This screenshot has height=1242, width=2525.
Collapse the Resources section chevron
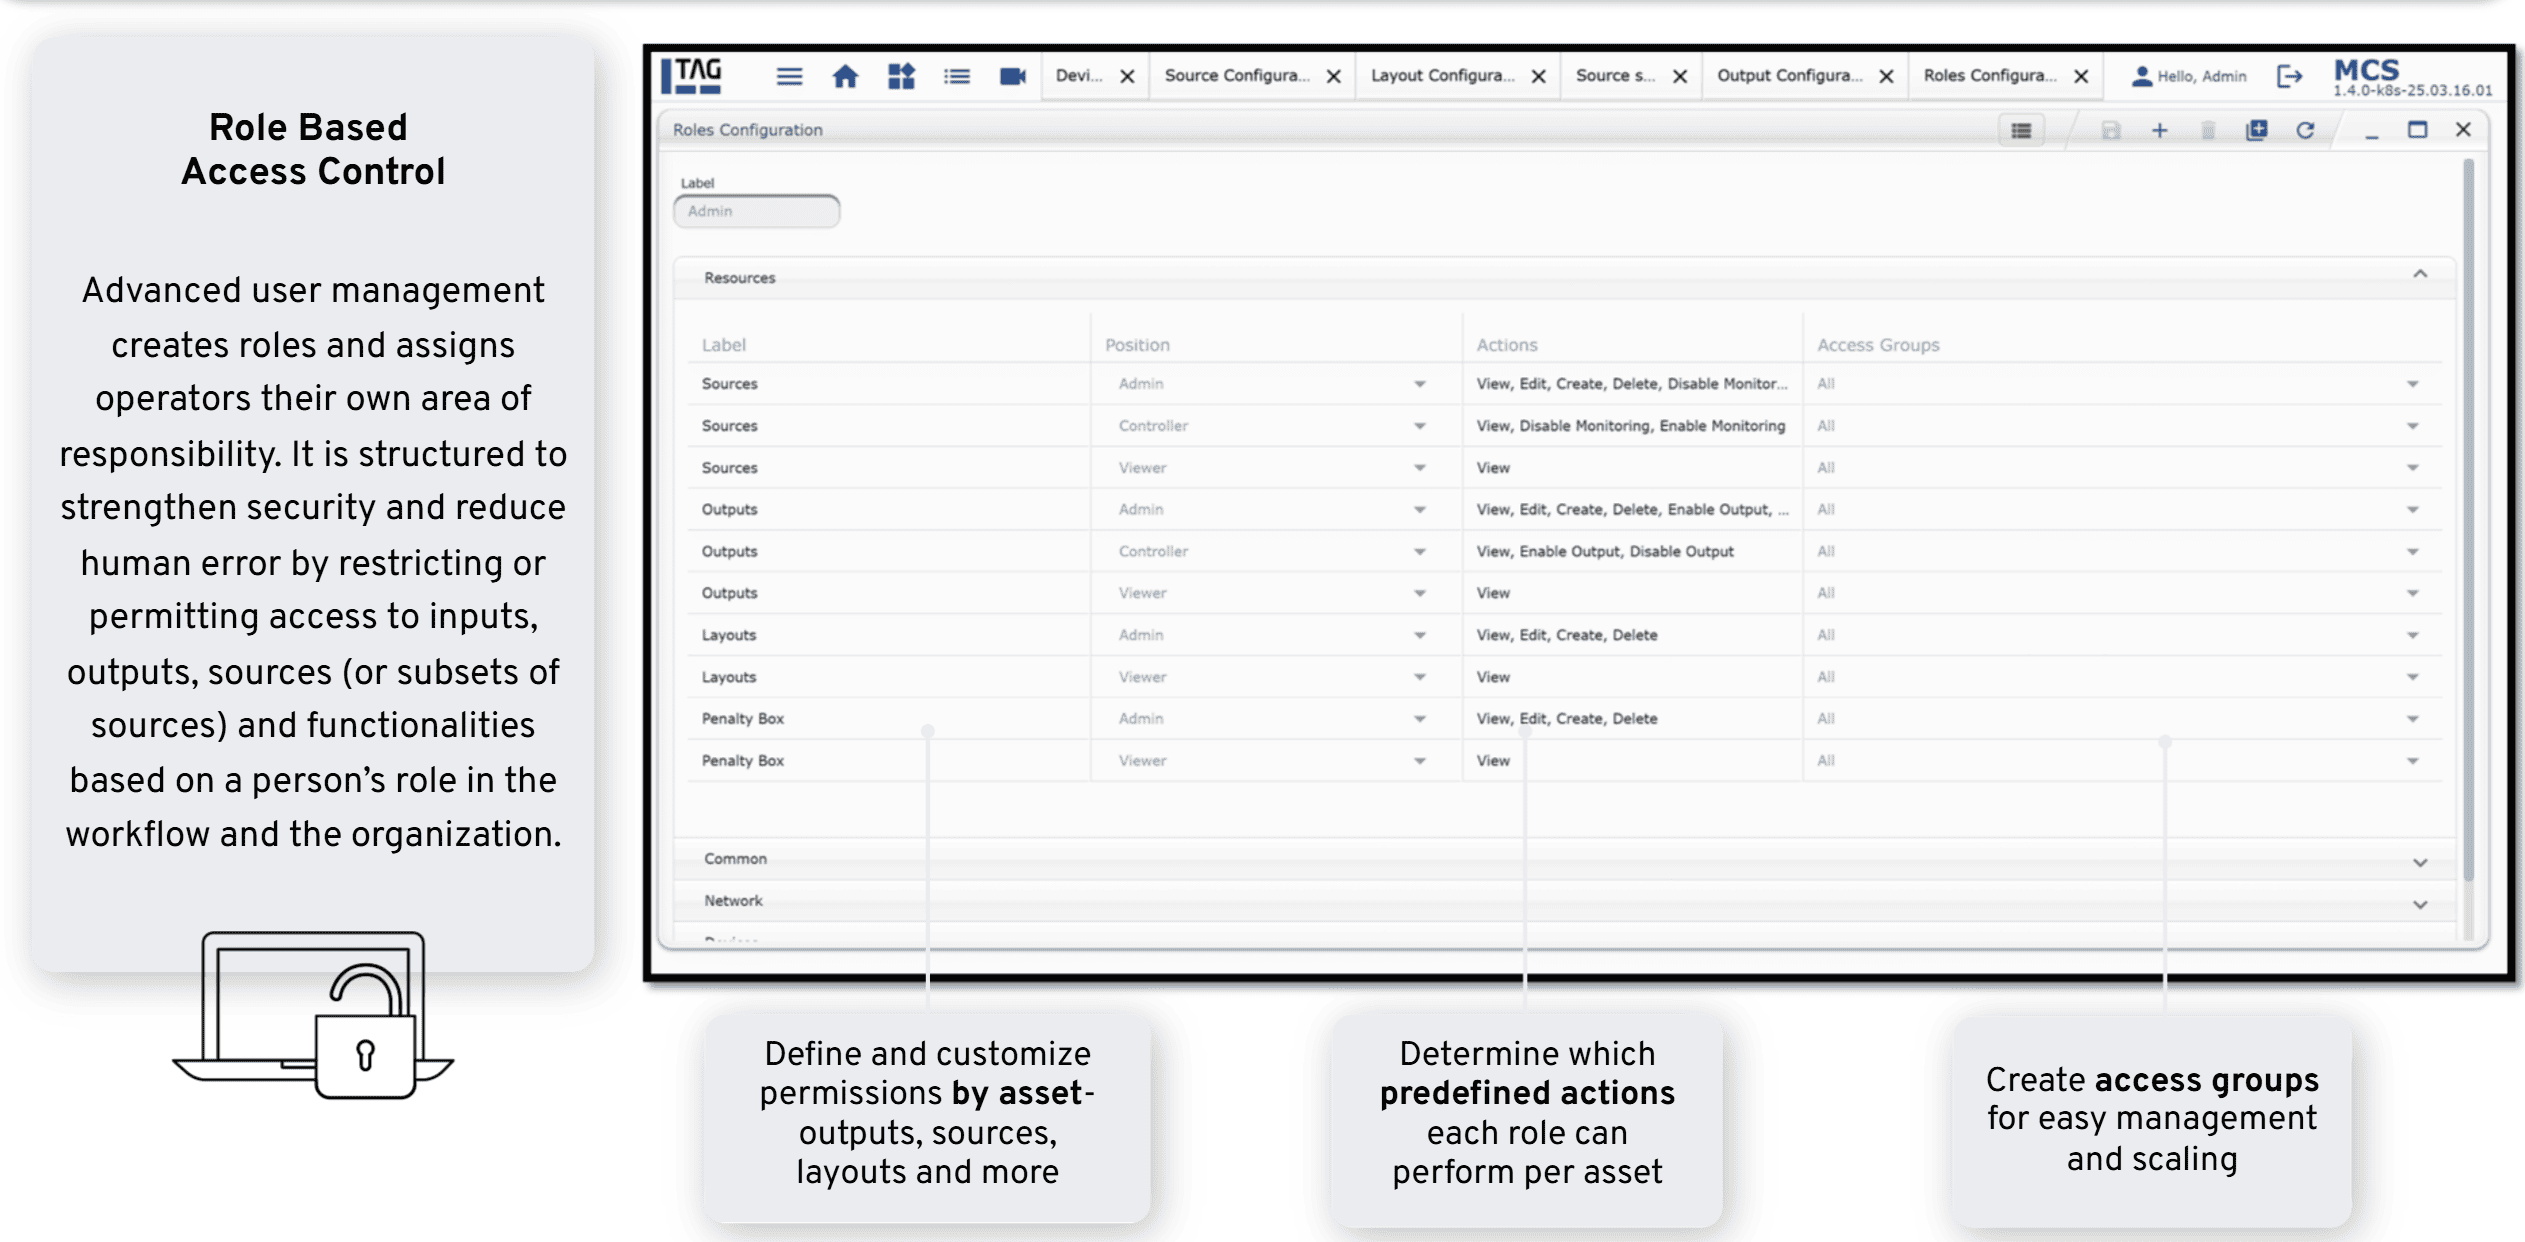coord(2419,274)
